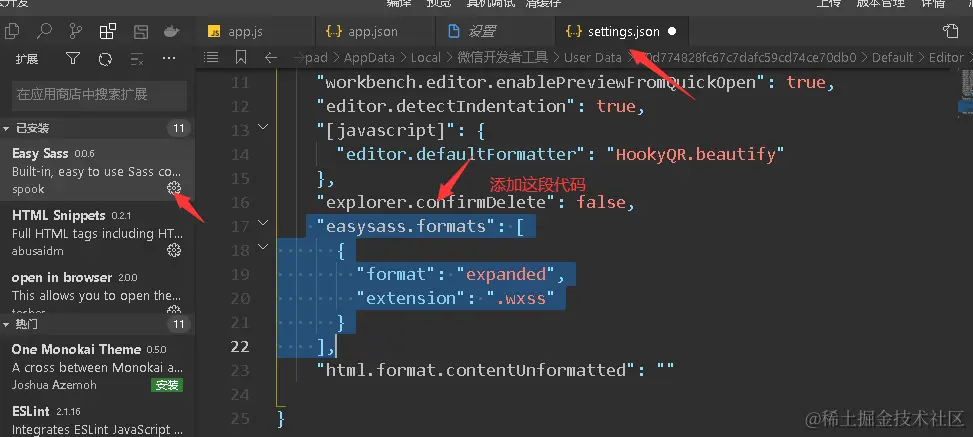Screen dimensions: 973x437
Task: Click "HookyQR.beautify" value in code
Action: (x=695, y=154)
